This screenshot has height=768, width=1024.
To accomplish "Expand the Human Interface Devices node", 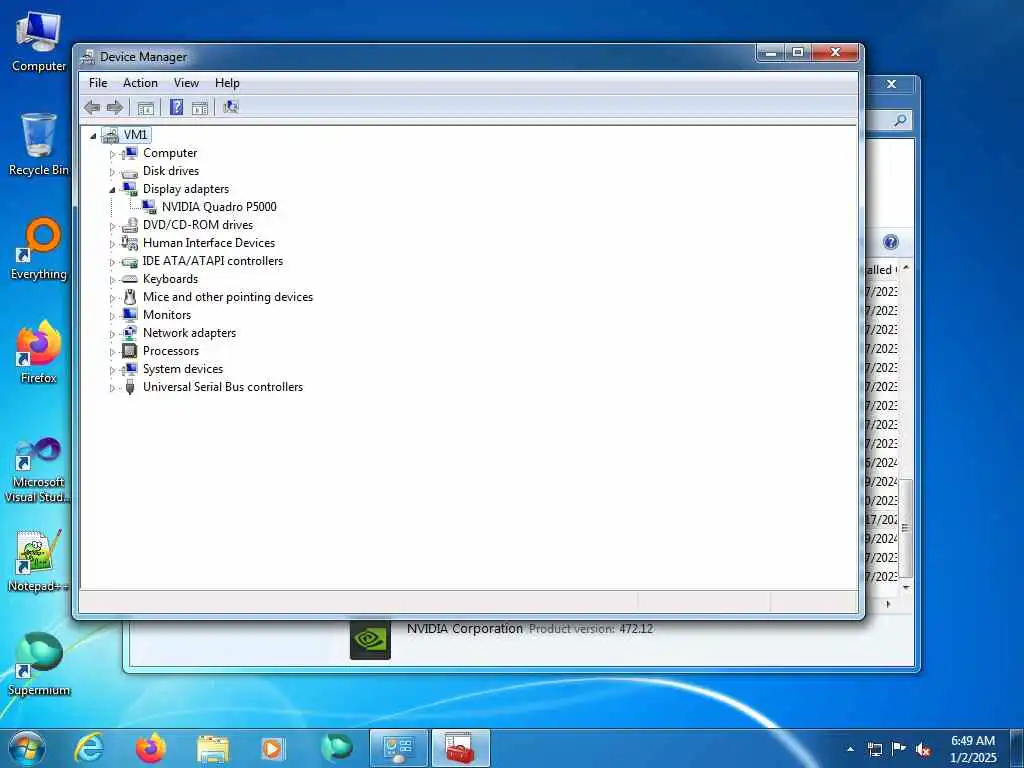I will click(x=112, y=244).
